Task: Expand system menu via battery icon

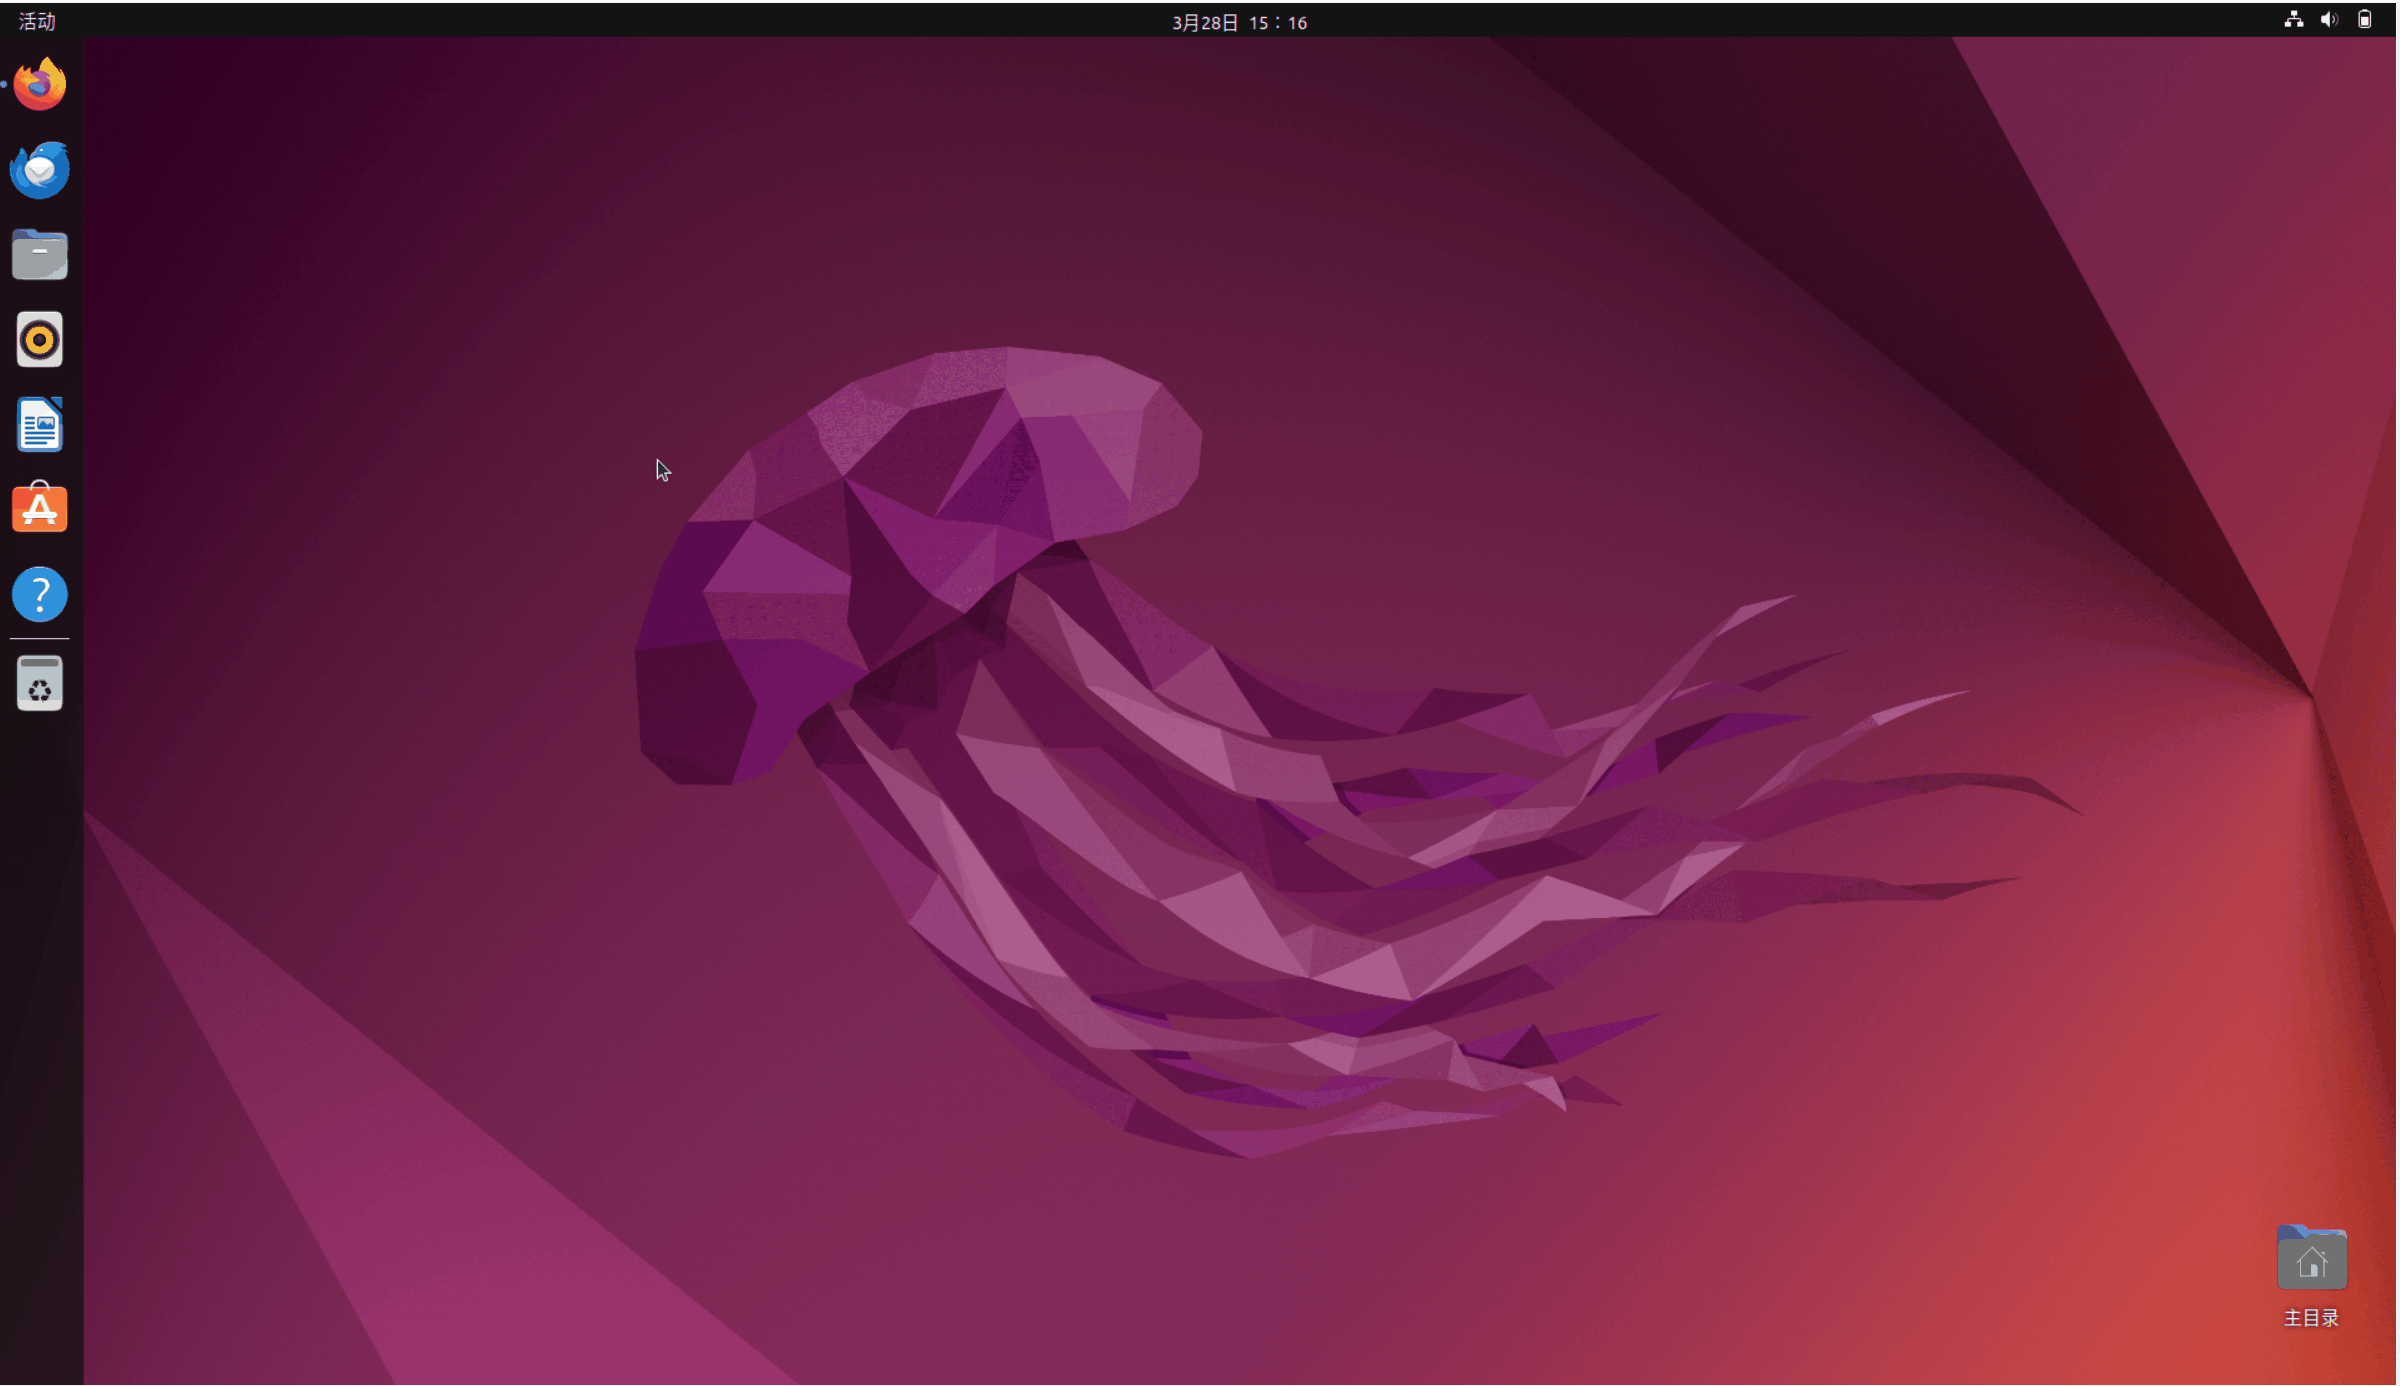Action: (2365, 20)
